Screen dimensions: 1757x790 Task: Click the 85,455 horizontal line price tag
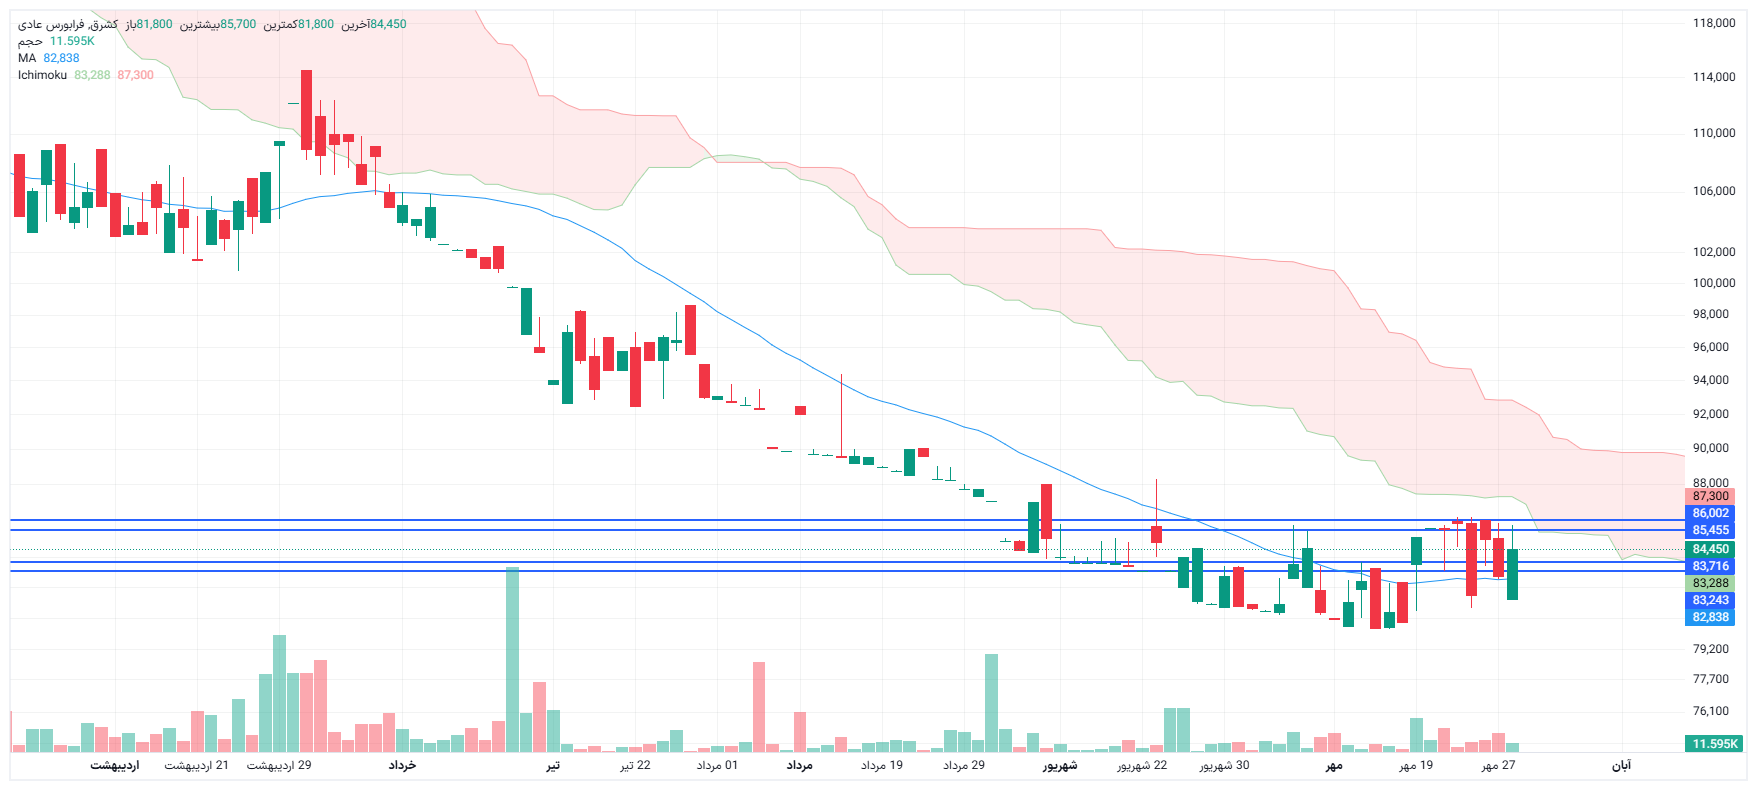[x=1711, y=530]
